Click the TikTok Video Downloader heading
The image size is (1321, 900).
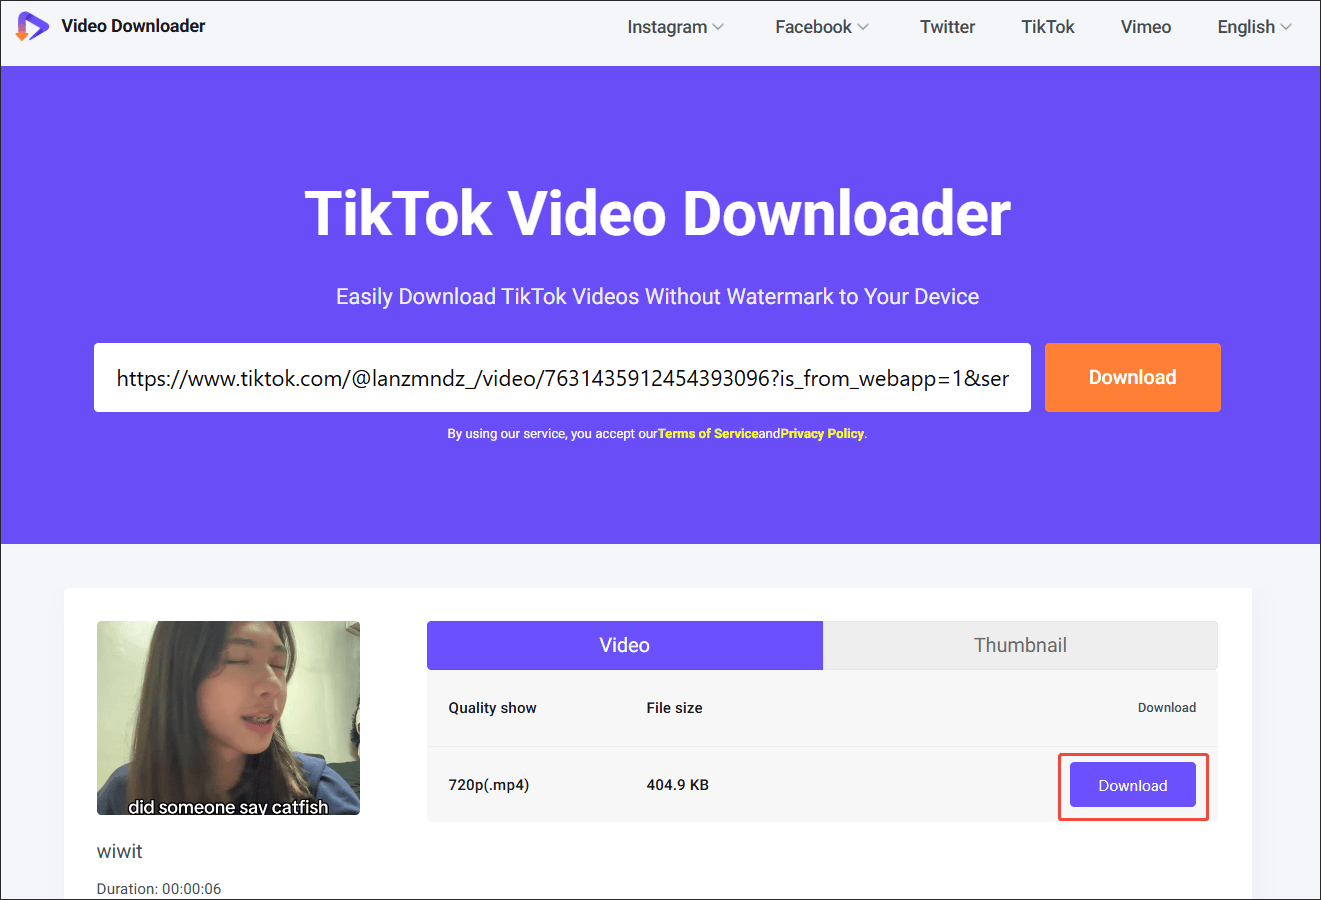(x=658, y=214)
